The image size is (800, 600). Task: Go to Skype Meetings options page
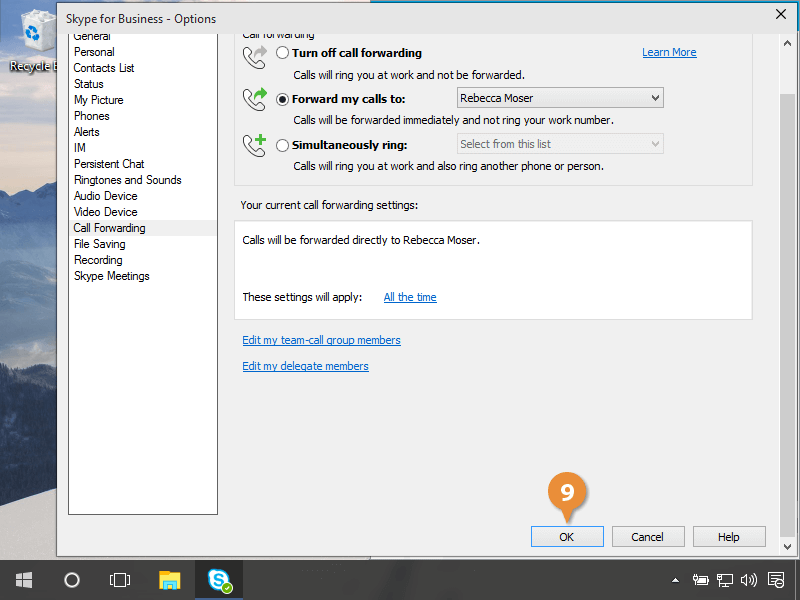pyautogui.click(x=111, y=276)
